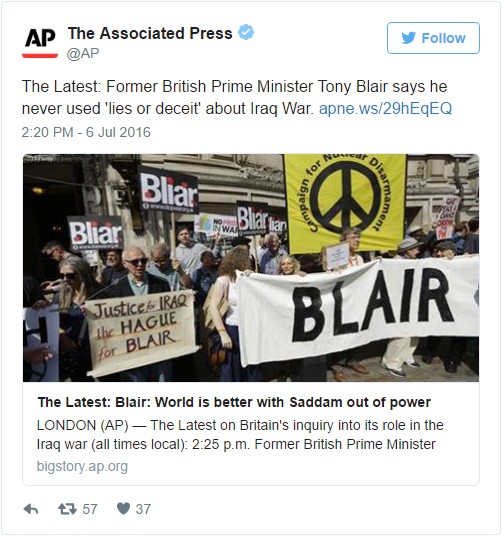View the 57 retweets count
Viewport: 503px width, 536px height.
click(x=90, y=509)
